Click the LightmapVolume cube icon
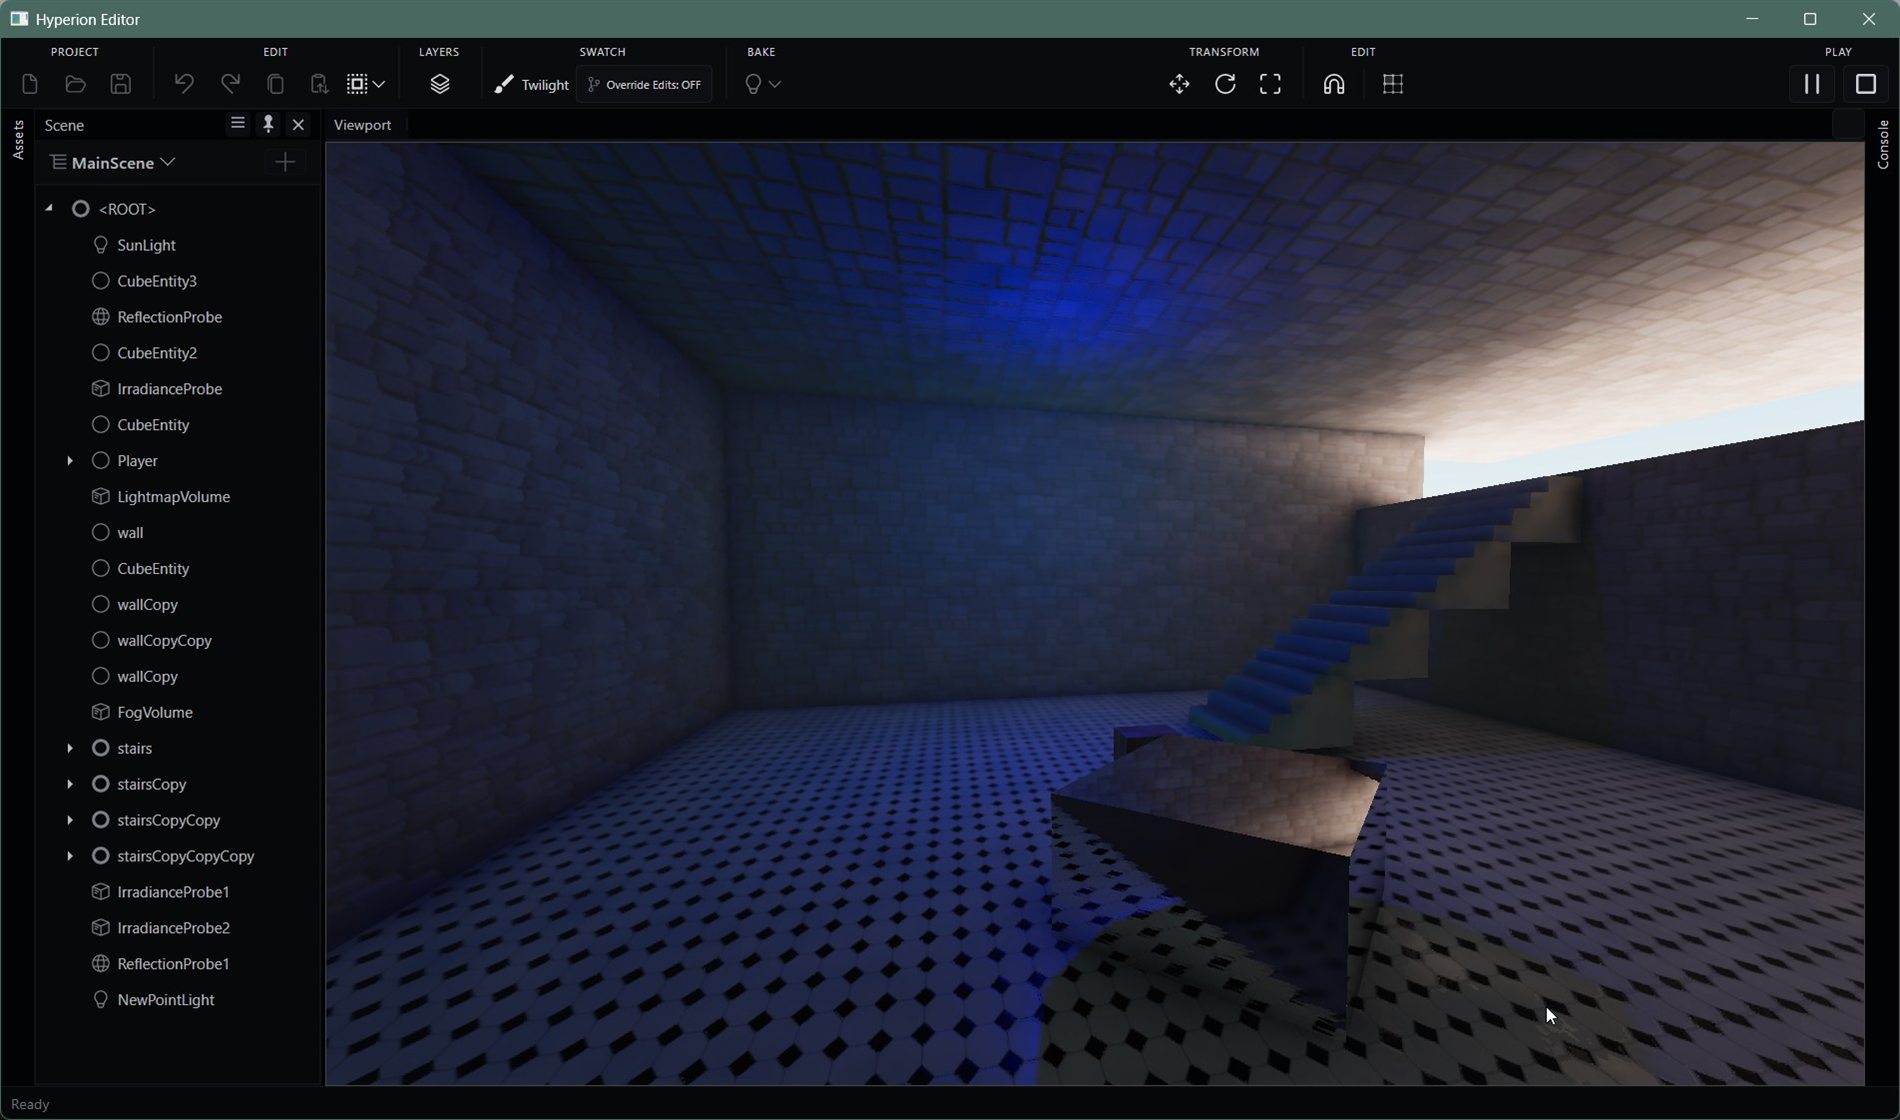1900x1120 pixels. (x=100, y=497)
